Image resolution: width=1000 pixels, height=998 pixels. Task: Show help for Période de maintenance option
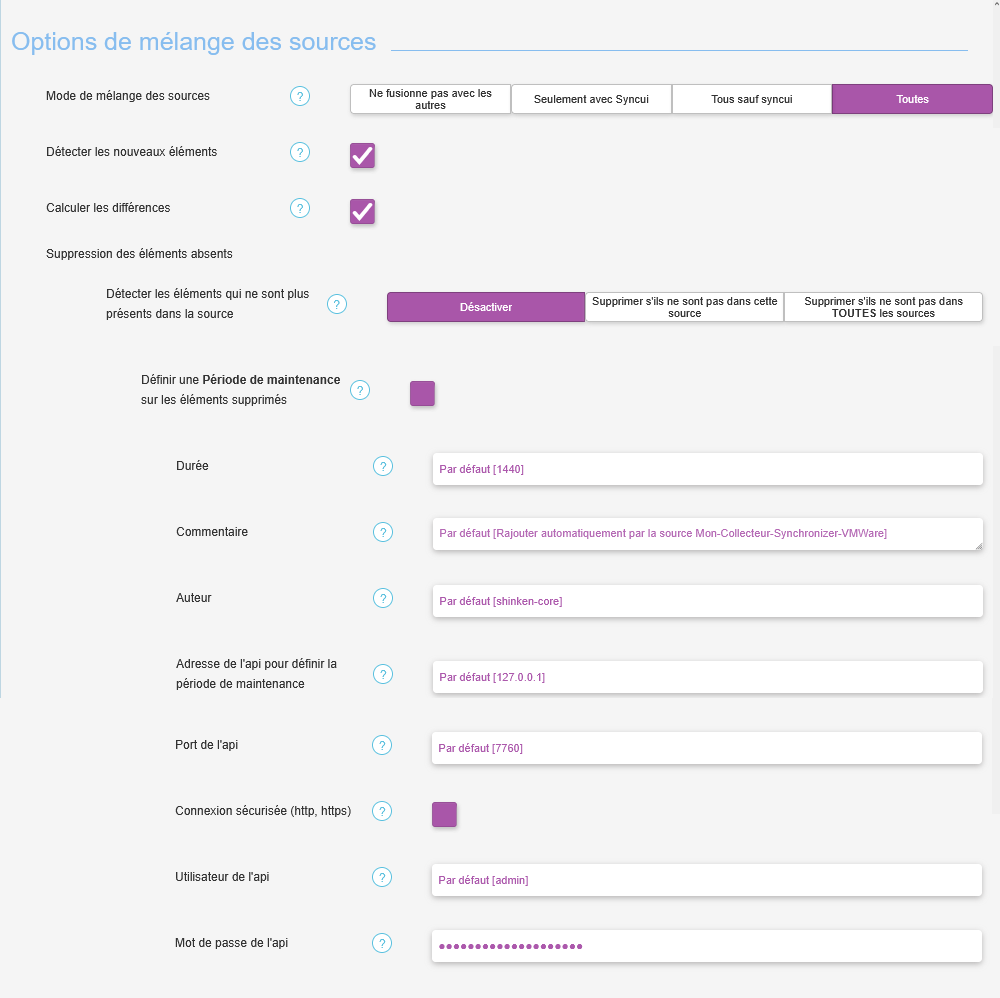coord(360,391)
